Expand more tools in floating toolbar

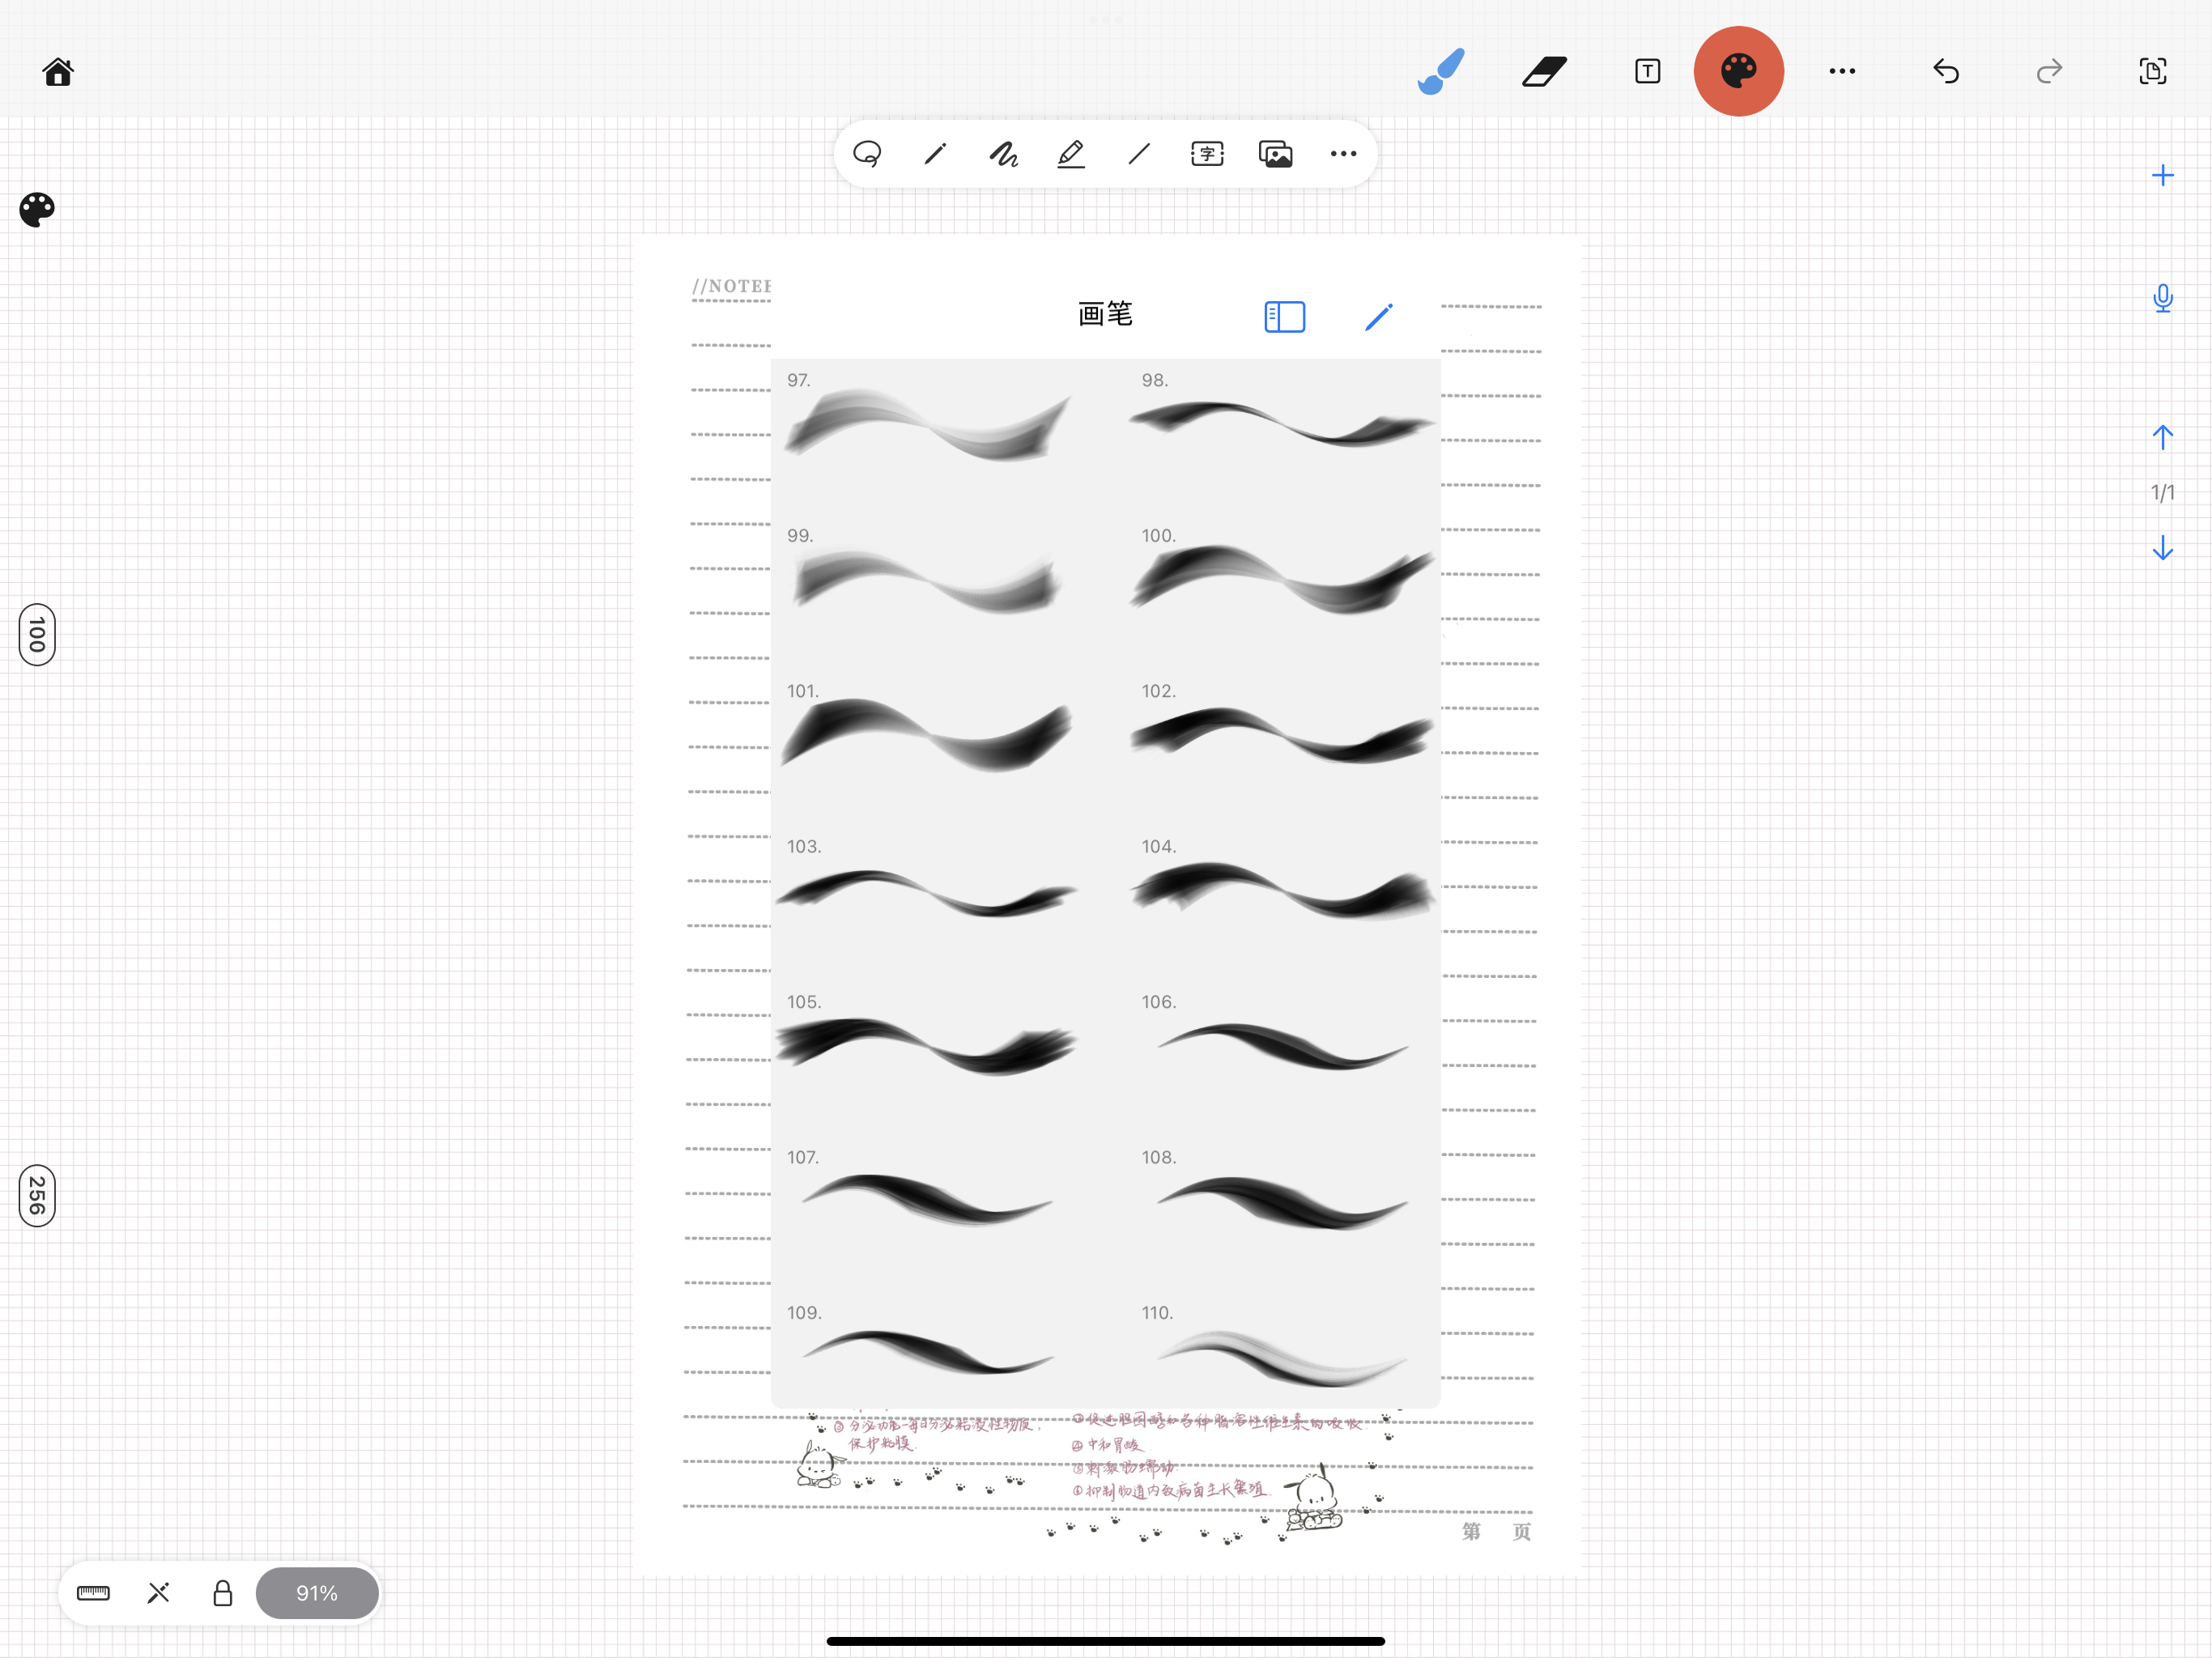click(x=1343, y=154)
